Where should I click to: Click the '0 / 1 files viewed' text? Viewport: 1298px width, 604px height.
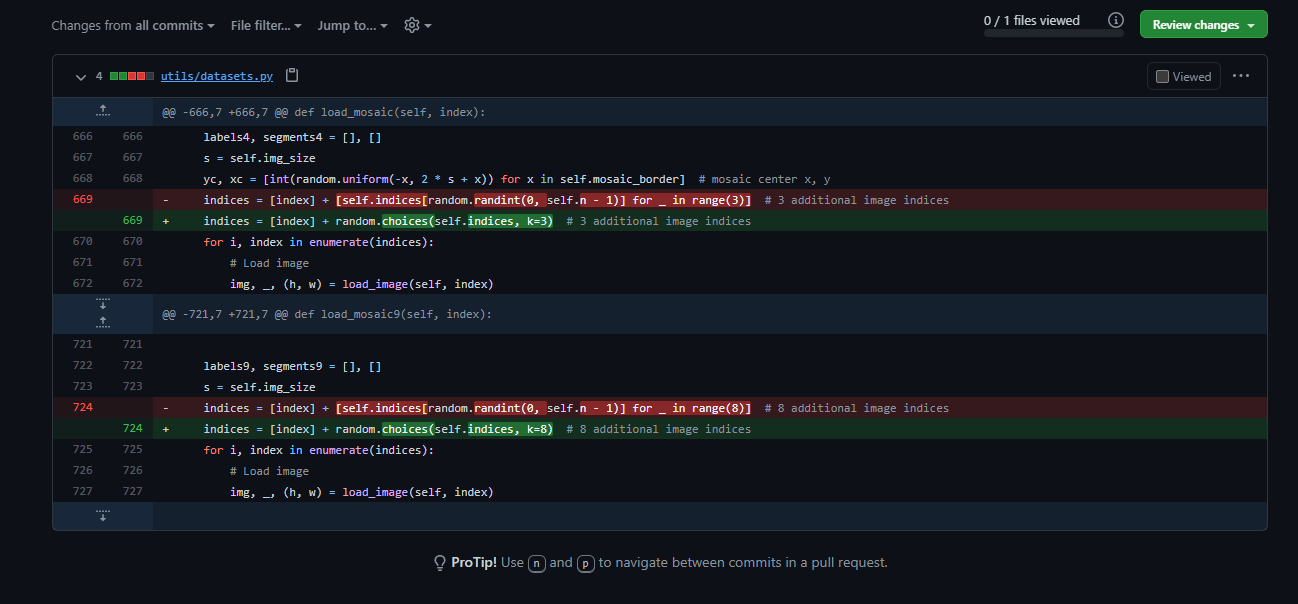coord(1031,20)
